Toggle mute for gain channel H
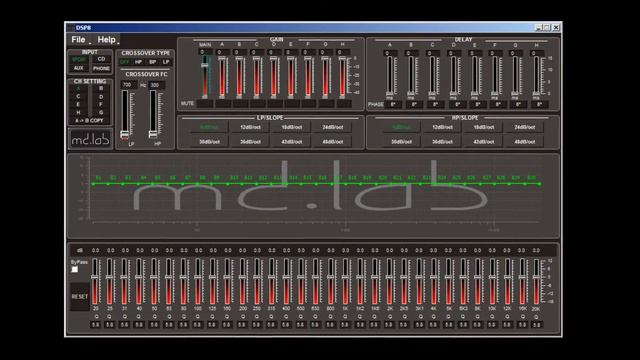Image resolution: width=640 pixels, height=360 pixels. click(x=344, y=104)
